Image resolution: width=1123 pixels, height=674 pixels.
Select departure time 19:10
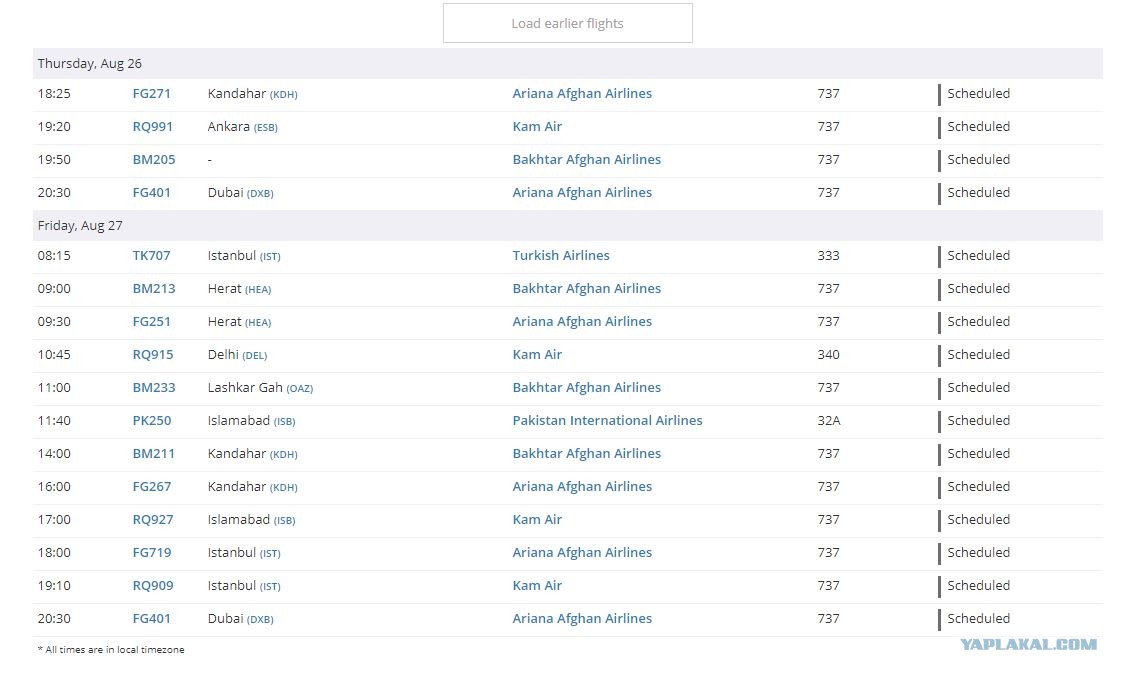[54, 585]
